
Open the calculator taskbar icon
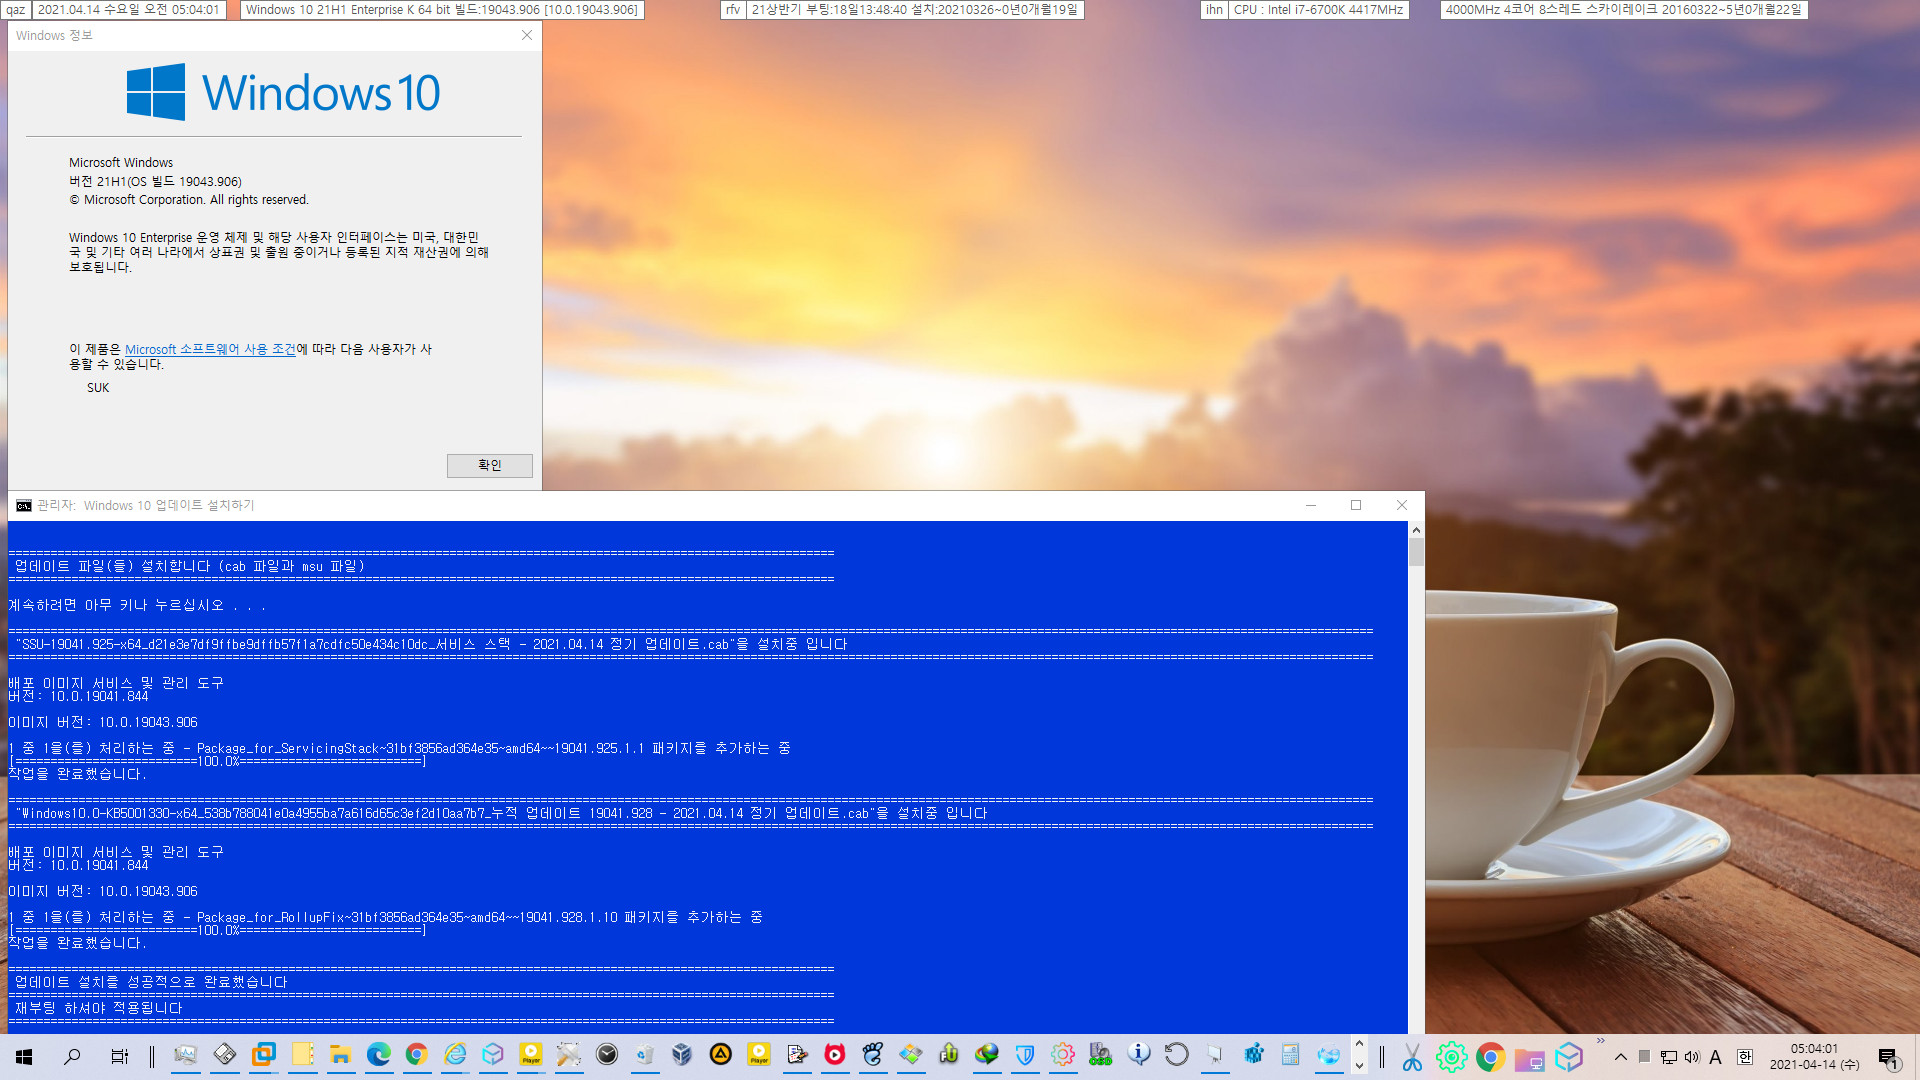point(1290,1054)
